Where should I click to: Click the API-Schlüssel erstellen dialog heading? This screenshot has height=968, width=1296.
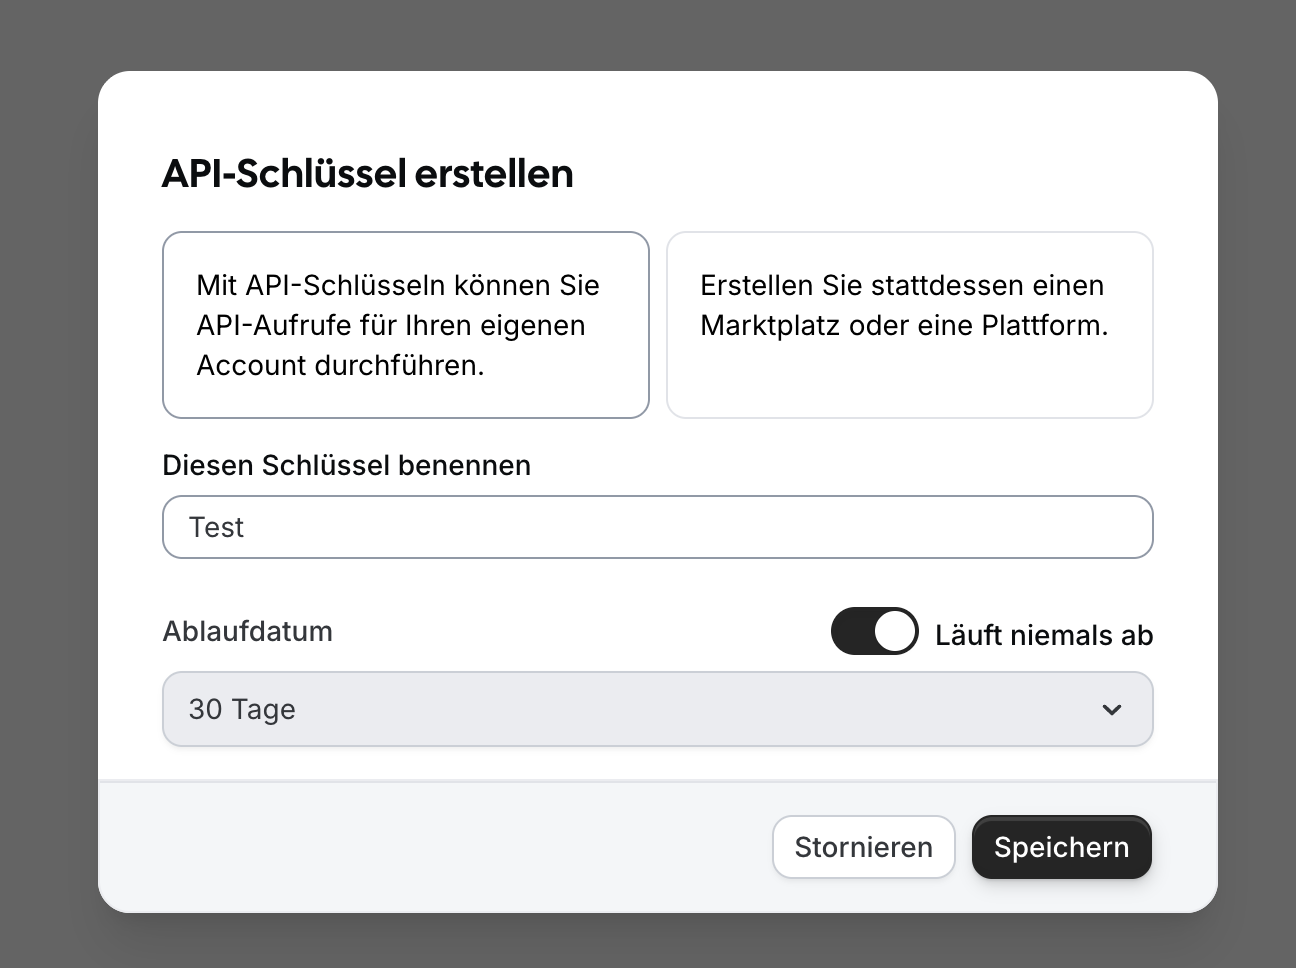[367, 173]
